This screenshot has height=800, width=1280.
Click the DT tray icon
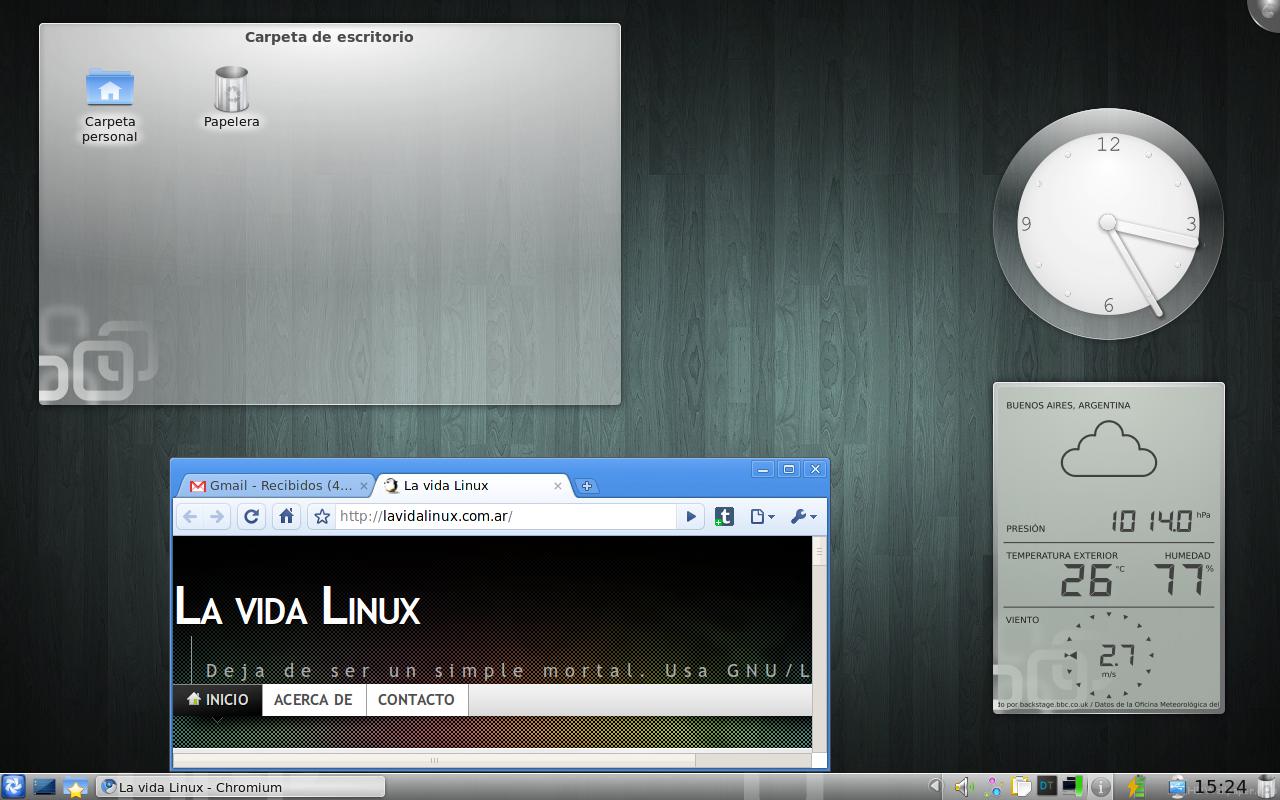1047,787
